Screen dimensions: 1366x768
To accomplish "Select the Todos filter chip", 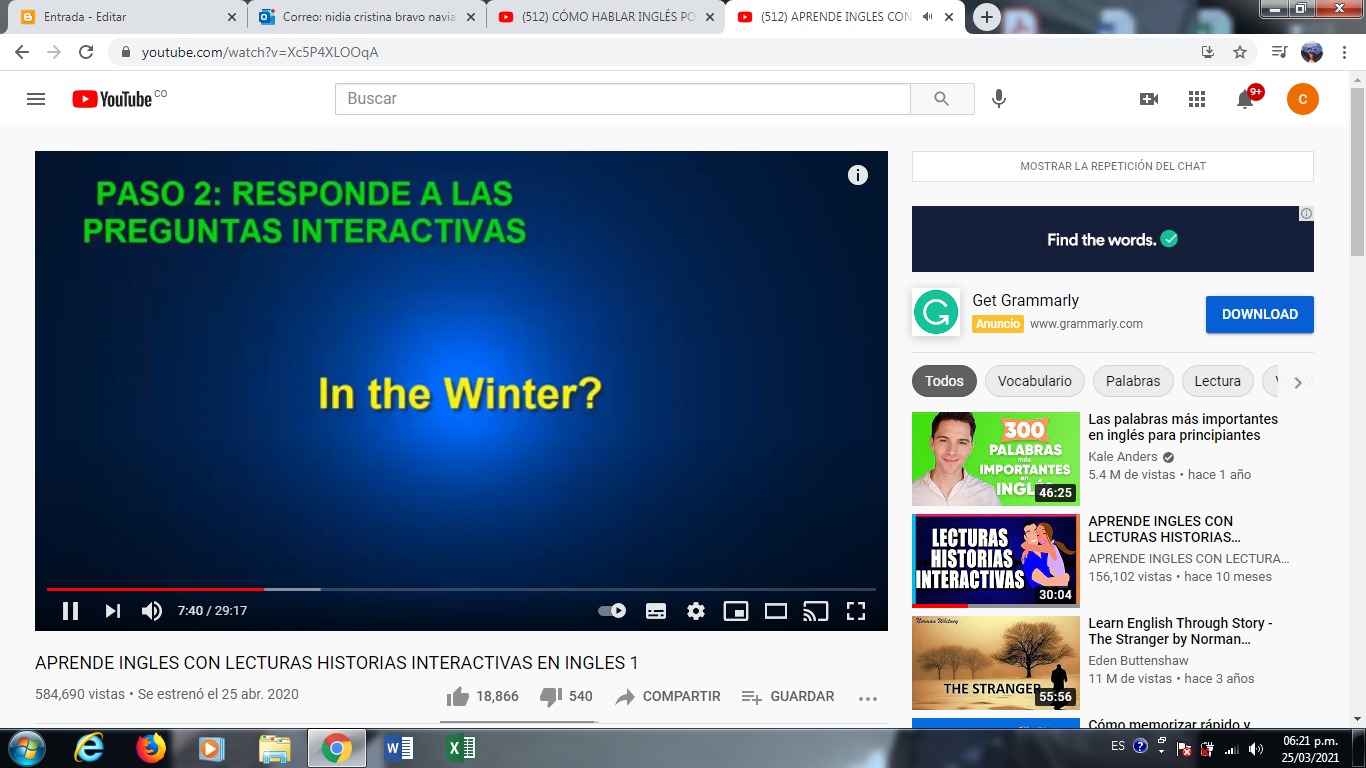I will point(944,381).
